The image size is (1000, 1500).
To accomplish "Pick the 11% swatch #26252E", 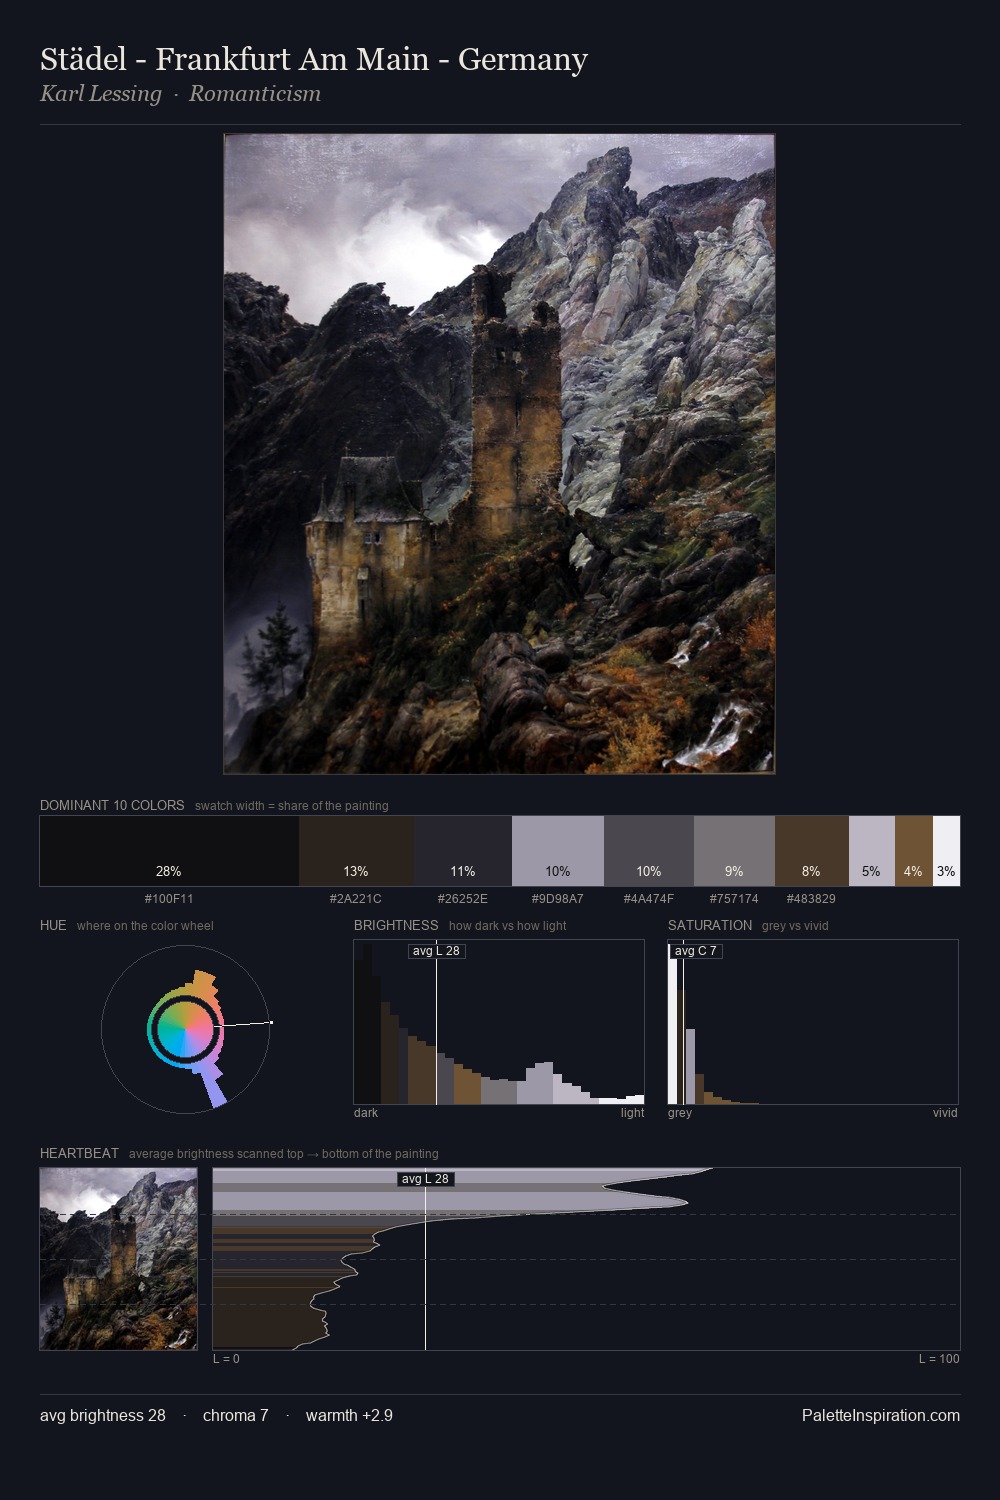I will [463, 851].
